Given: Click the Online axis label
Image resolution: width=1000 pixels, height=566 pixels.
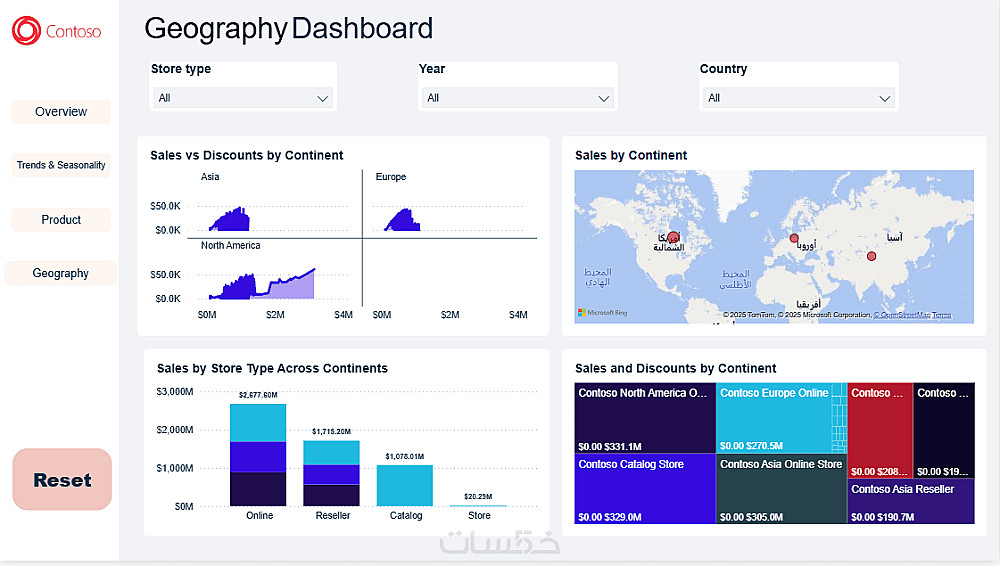Looking at the screenshot, I should click(260, 516).
